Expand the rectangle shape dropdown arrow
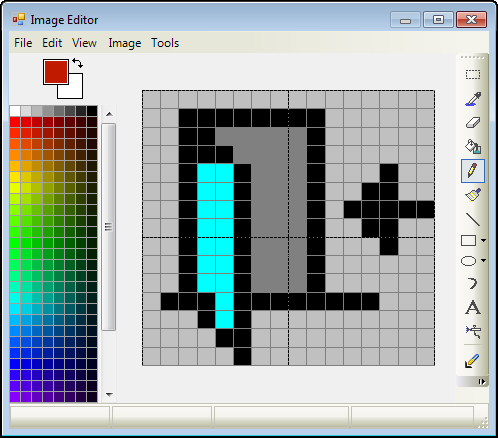The width and height of the screenshot is (498, 438). [x=483, y=240]
